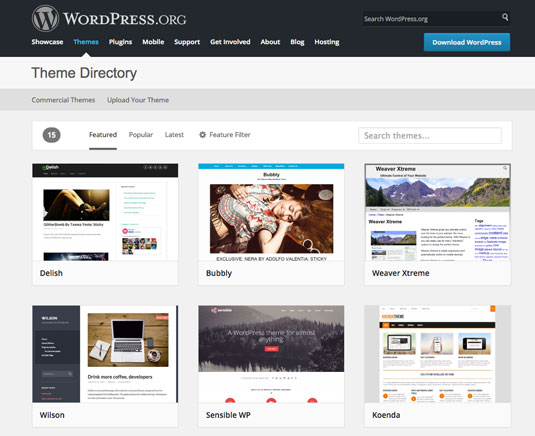Click the theme count badge 15
The height and width of the screenshot is (436, 535).
[52, 135]
